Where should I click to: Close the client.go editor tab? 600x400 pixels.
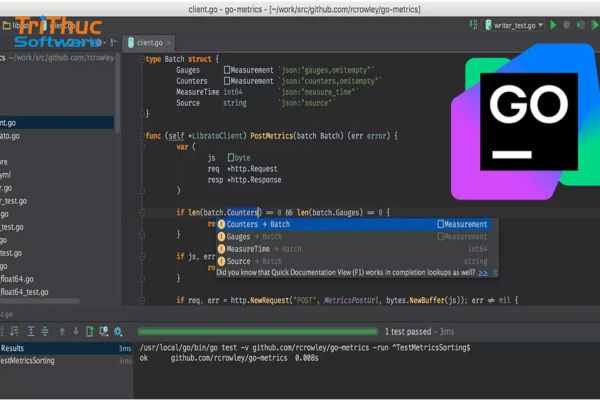pyautogui.click(x=168, y=43)
